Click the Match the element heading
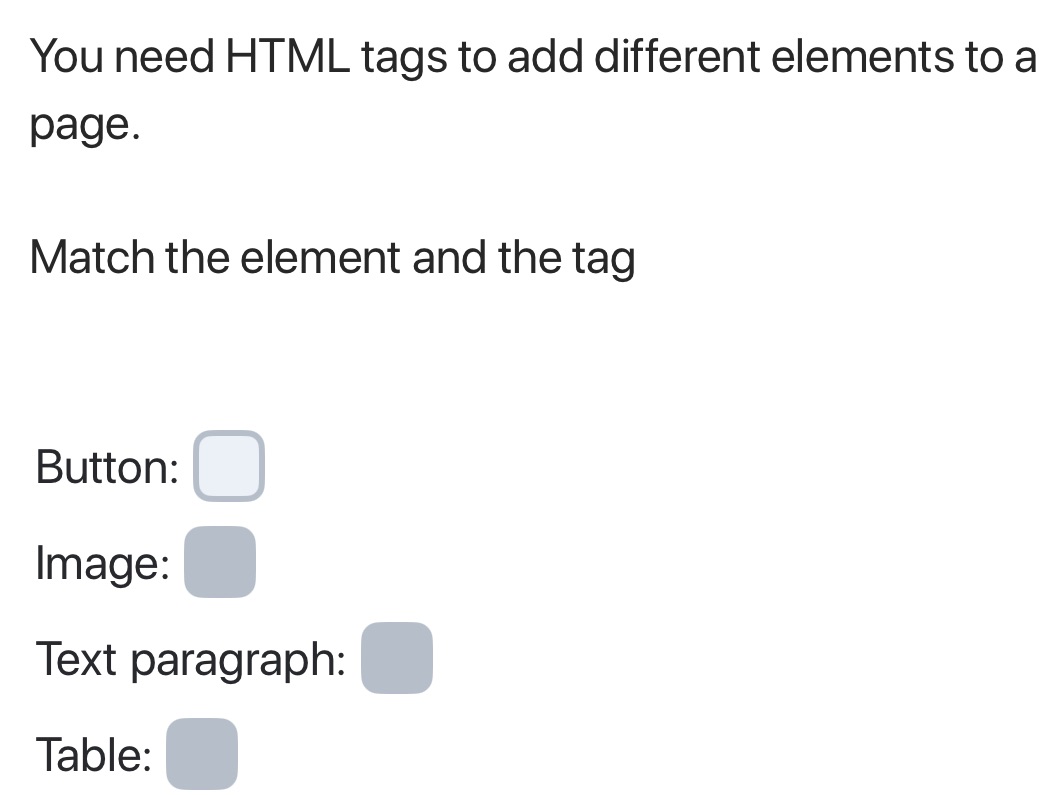Image resolution: width=1061 pixels, height=795 pixels. [x=333, y=257]
